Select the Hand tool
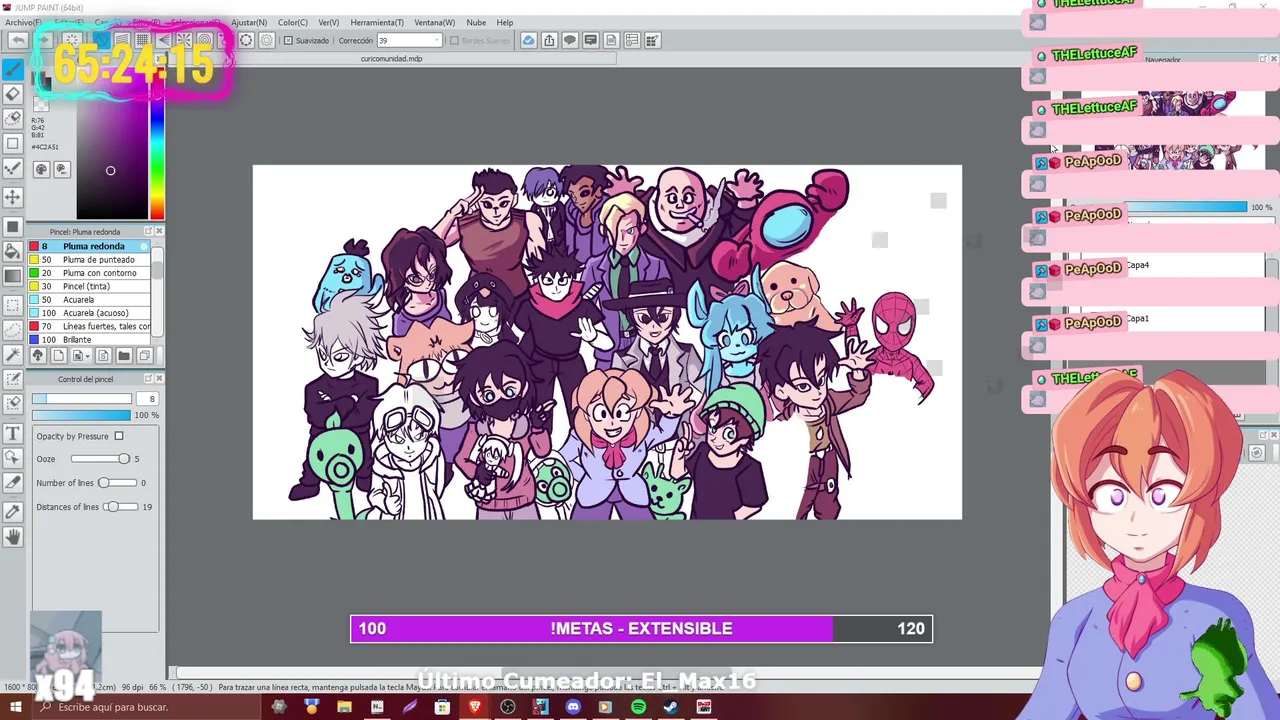1280x720 pixels. (x=12, y=537)
